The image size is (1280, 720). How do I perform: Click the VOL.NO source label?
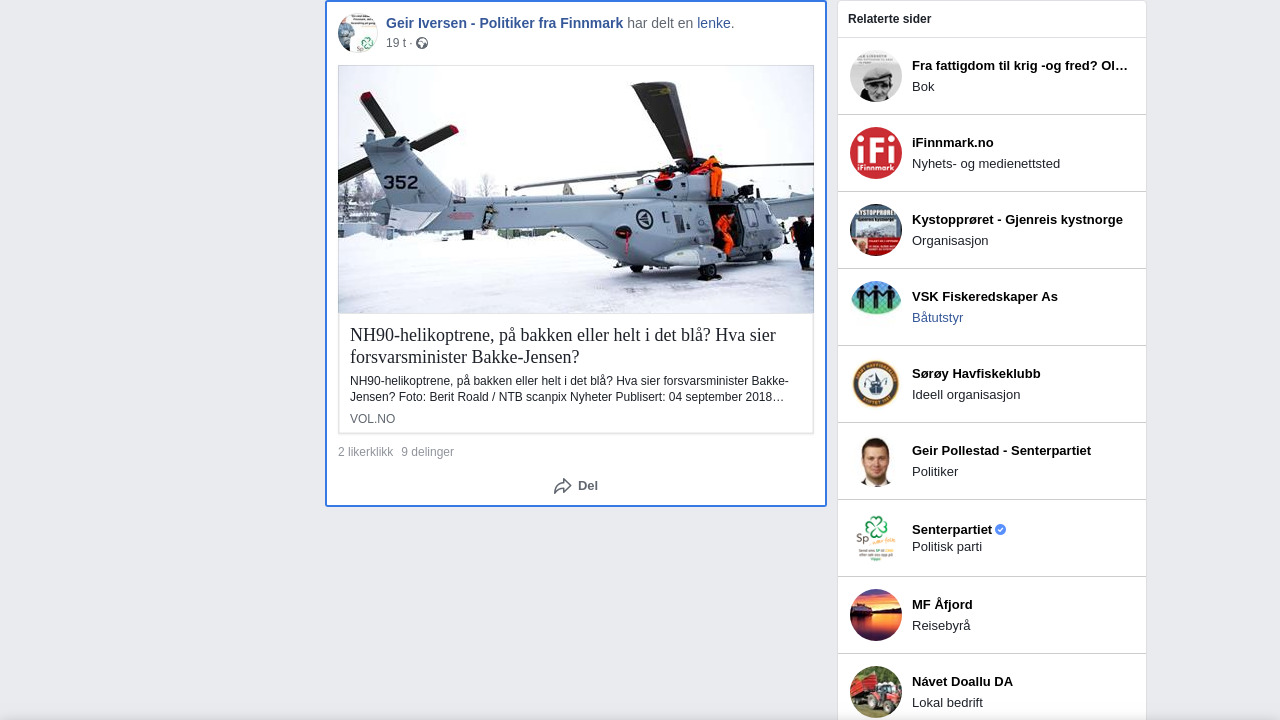[x=372, y=419]
